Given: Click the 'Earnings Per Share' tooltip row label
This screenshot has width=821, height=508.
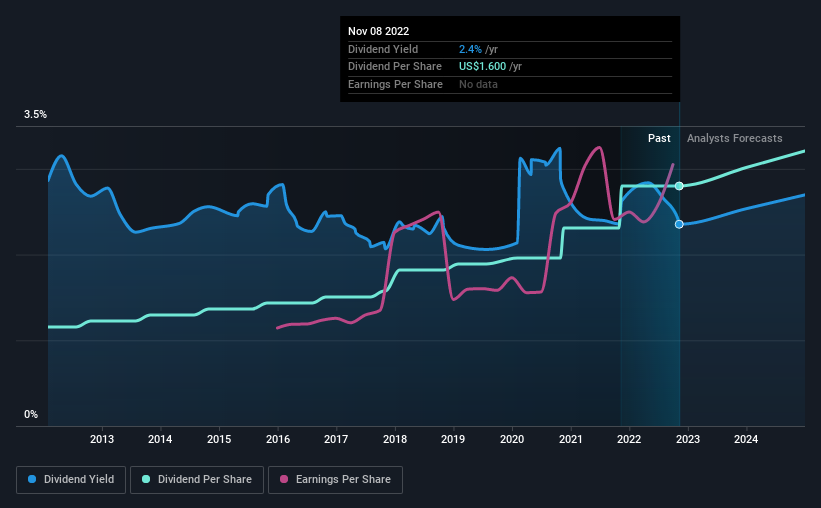Looking at the screenshot, I should pos(395,84).
